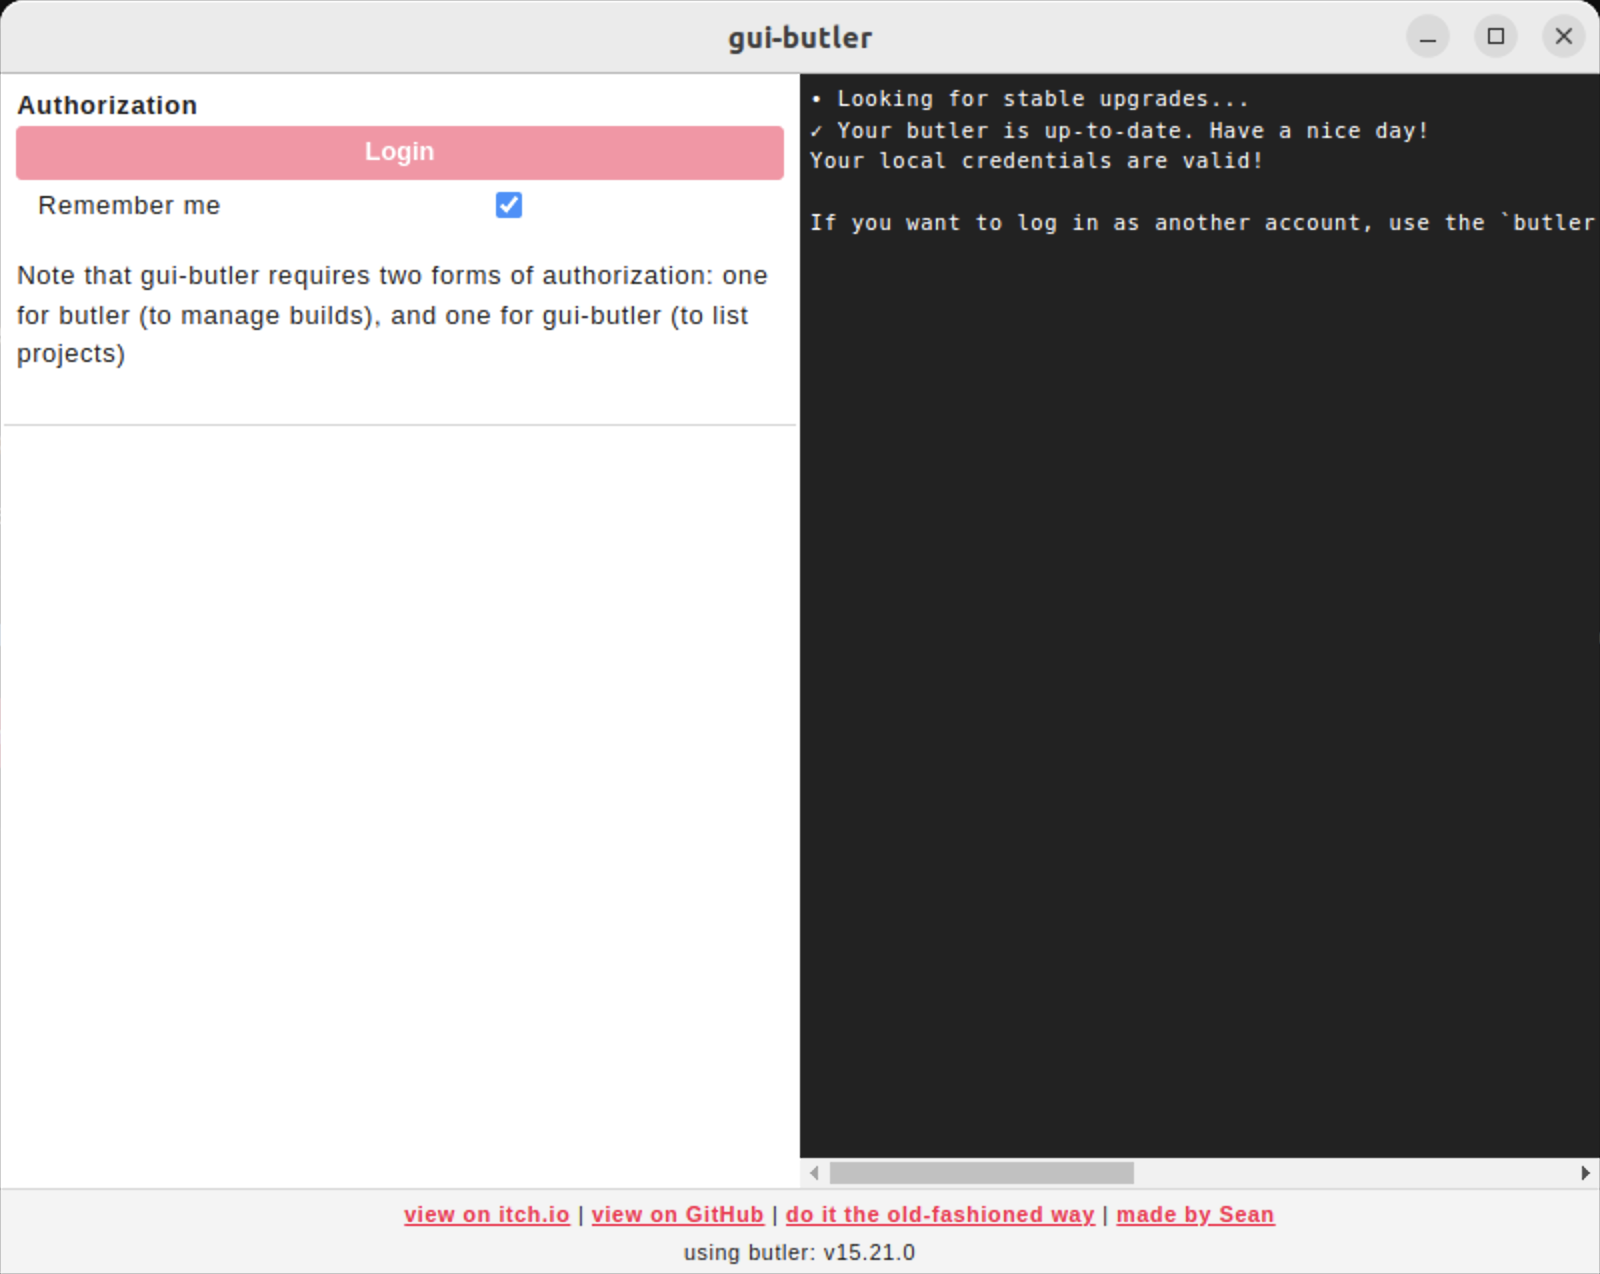Minimize the gui-butler window
Viewport: 1600px width, 1274px height.
click(1427, 37)
